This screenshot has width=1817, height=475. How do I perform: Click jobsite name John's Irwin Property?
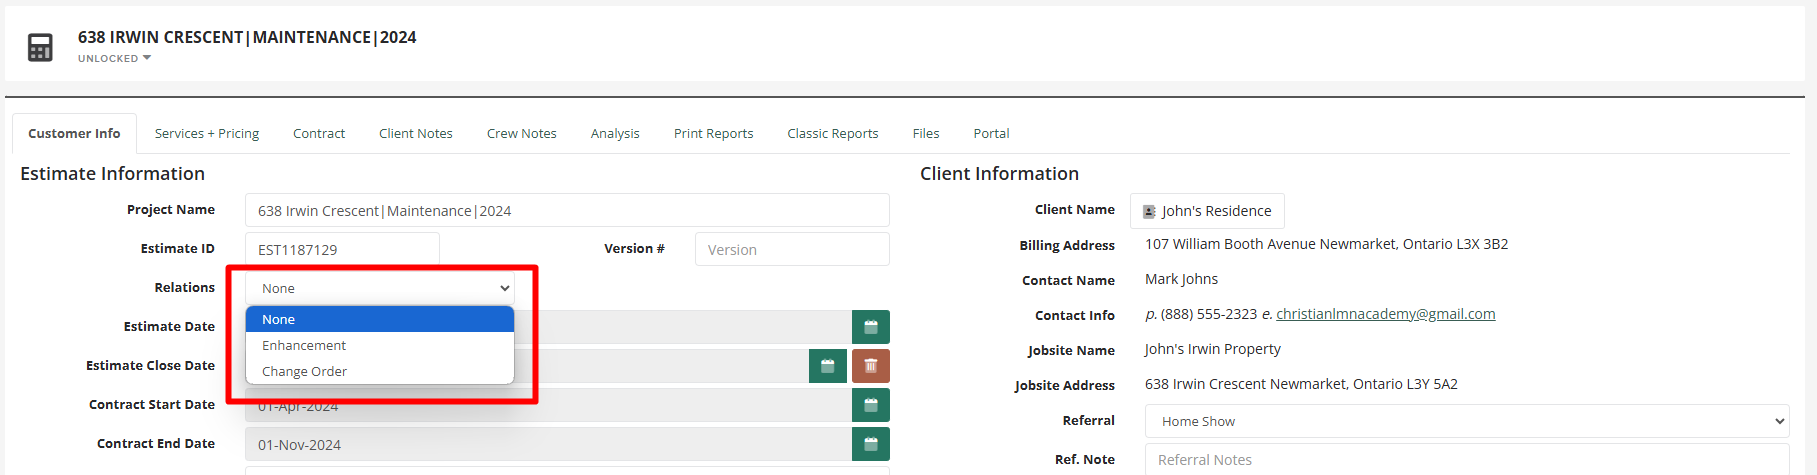[1213, 349]
